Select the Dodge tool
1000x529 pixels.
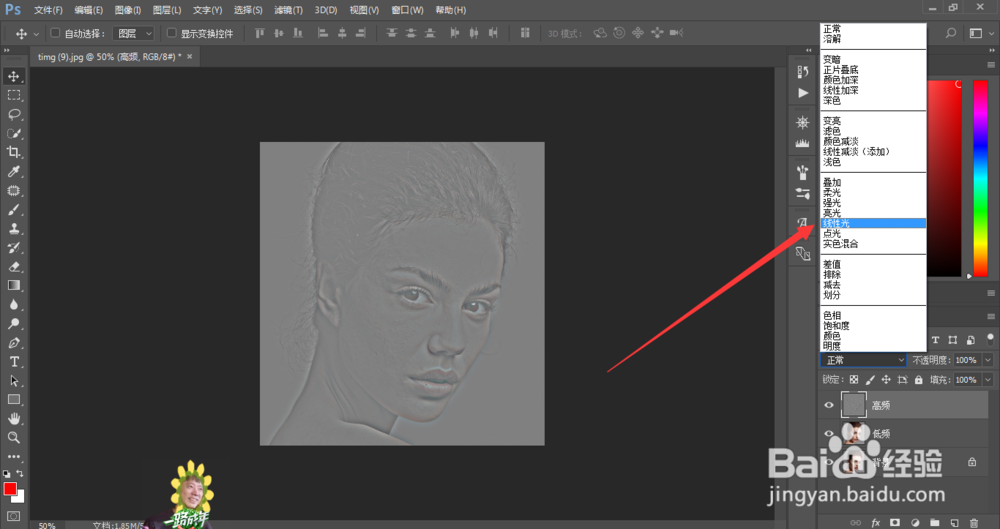(13, 324)
